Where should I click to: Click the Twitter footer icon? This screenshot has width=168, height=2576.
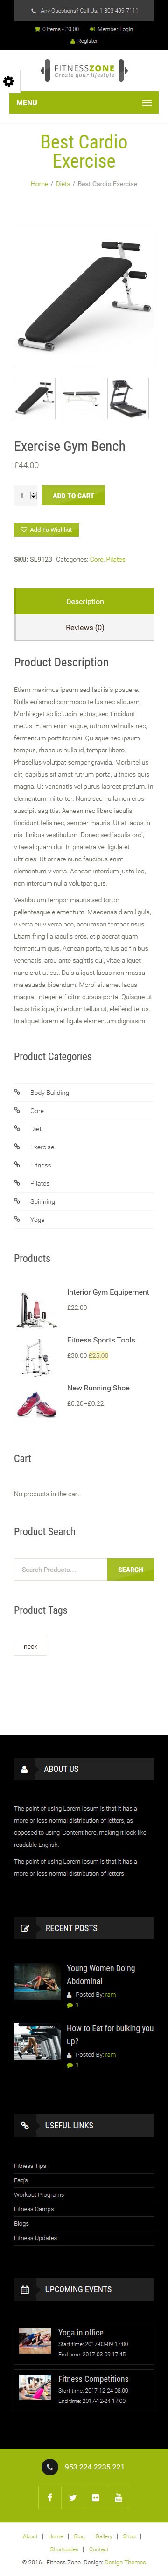tap(73, 2489)
